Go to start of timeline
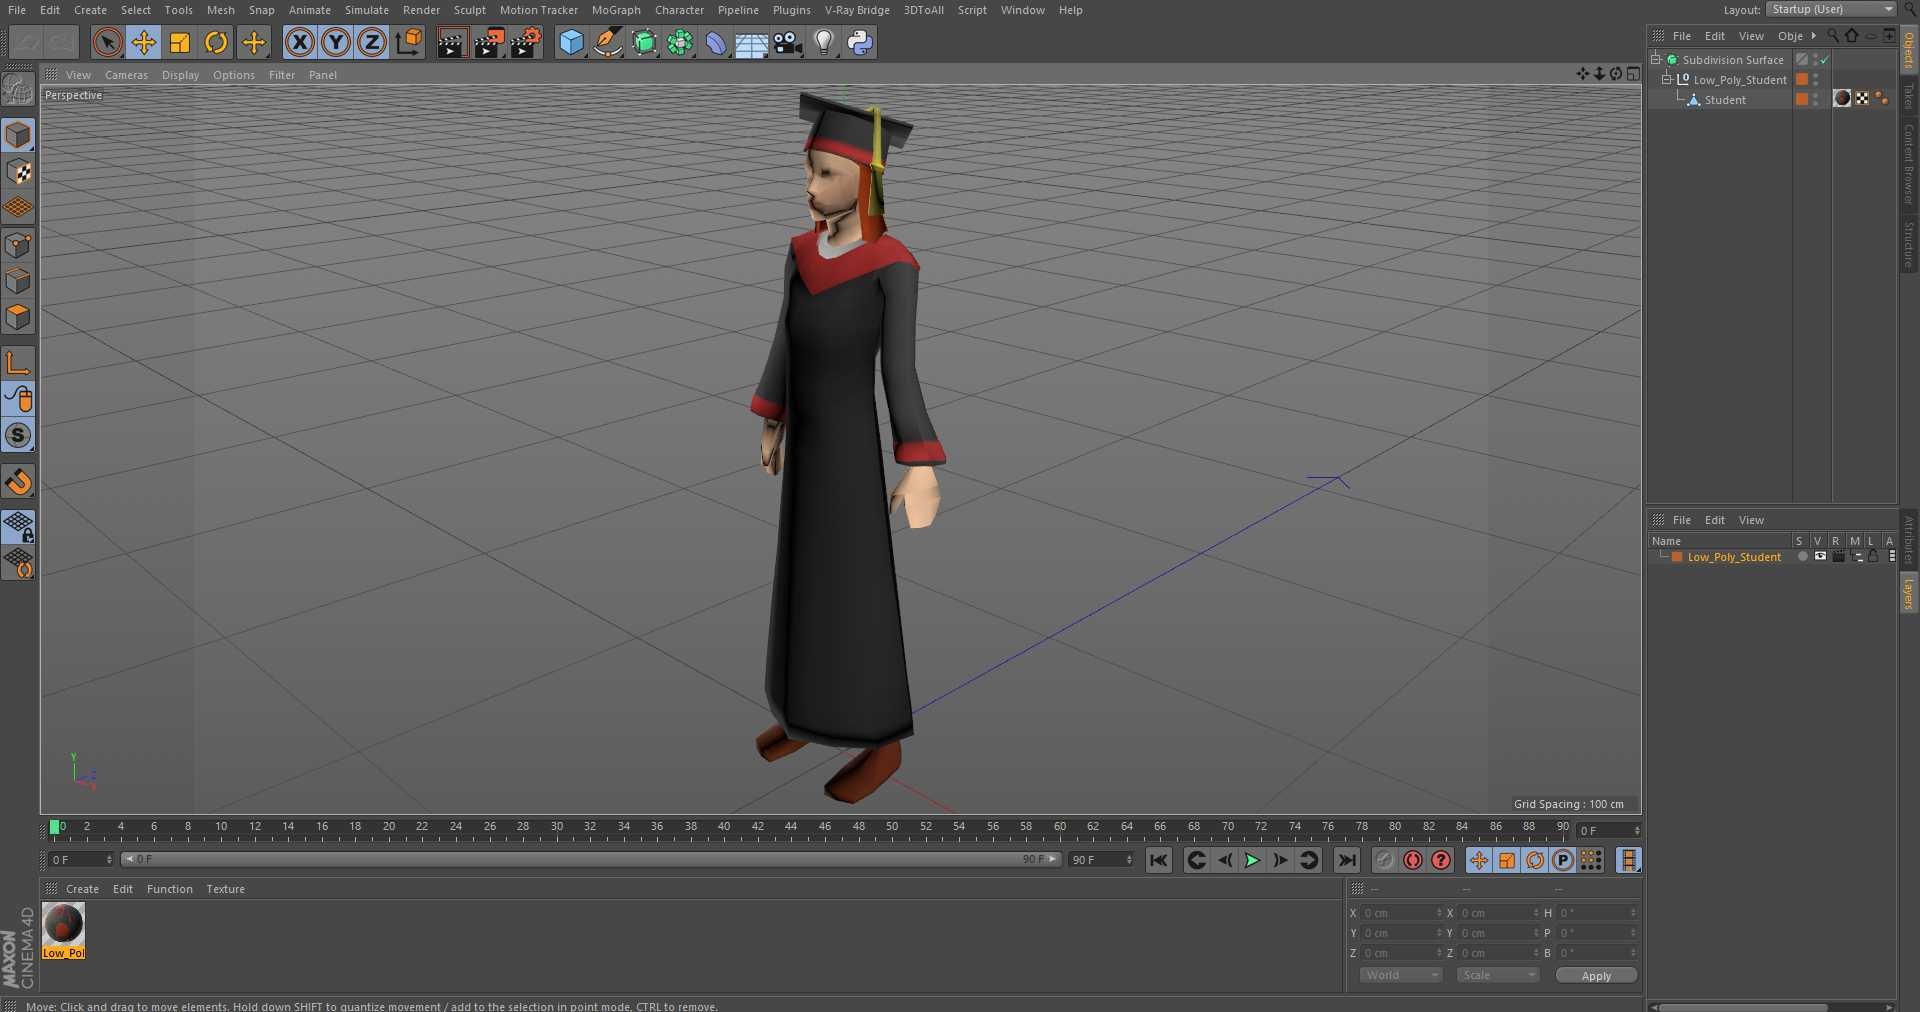Image resolution: width=1920 pixels, height=1012 pixels. tap(1158, 860)
